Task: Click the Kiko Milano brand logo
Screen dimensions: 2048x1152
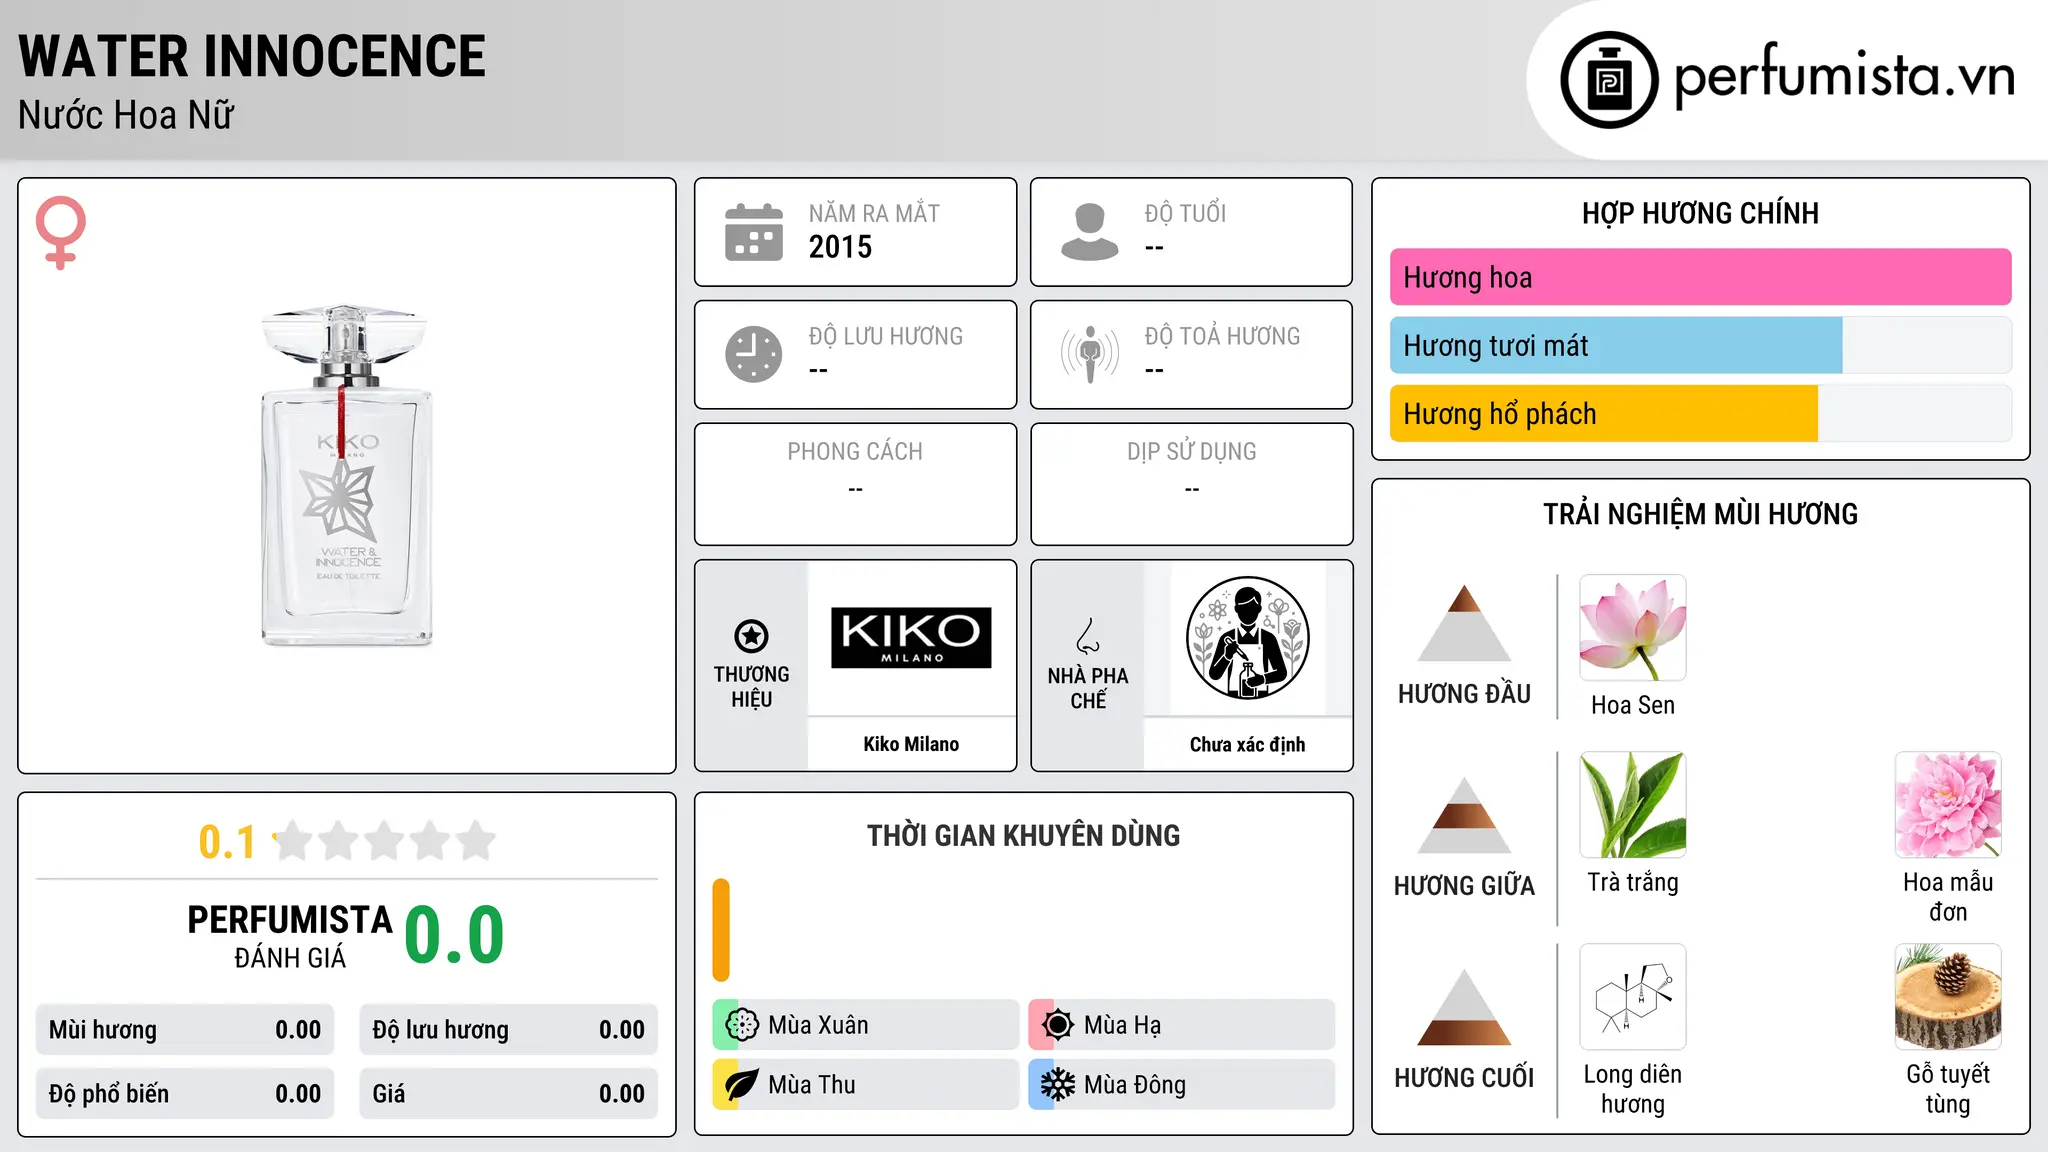Action: point(911,637)
